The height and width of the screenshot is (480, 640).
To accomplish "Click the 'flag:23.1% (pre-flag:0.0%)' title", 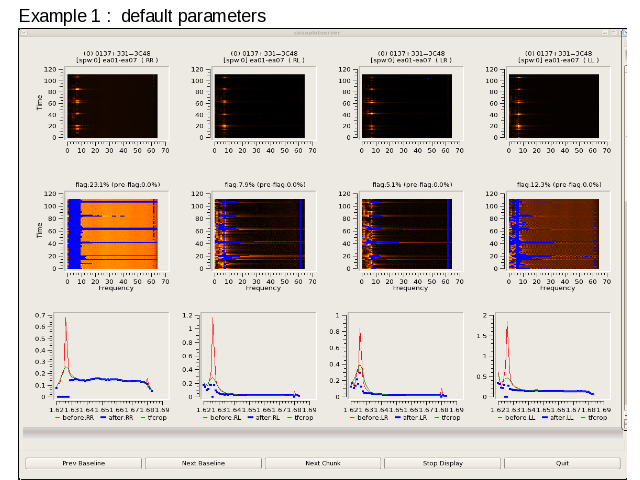I will coord(118,184).
